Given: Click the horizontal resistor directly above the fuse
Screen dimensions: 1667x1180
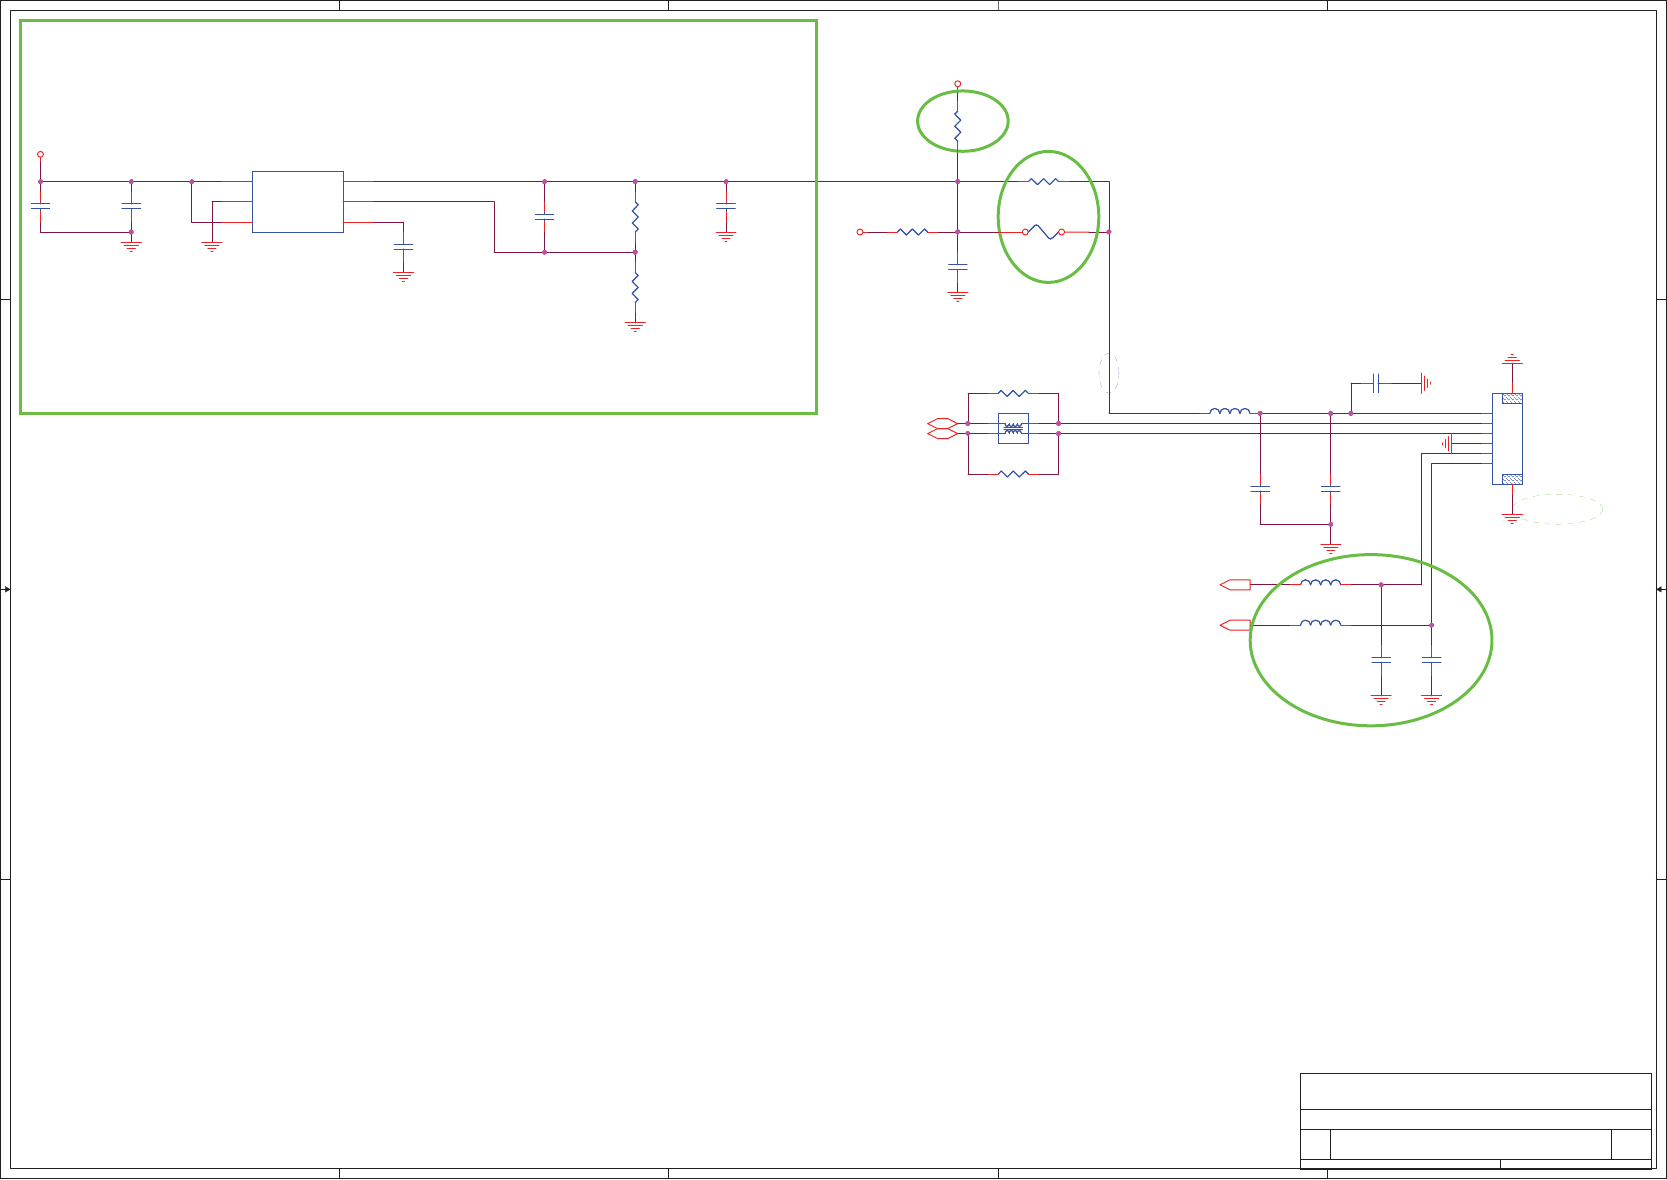Looking at the screenshot, I should coord(1043,182).
